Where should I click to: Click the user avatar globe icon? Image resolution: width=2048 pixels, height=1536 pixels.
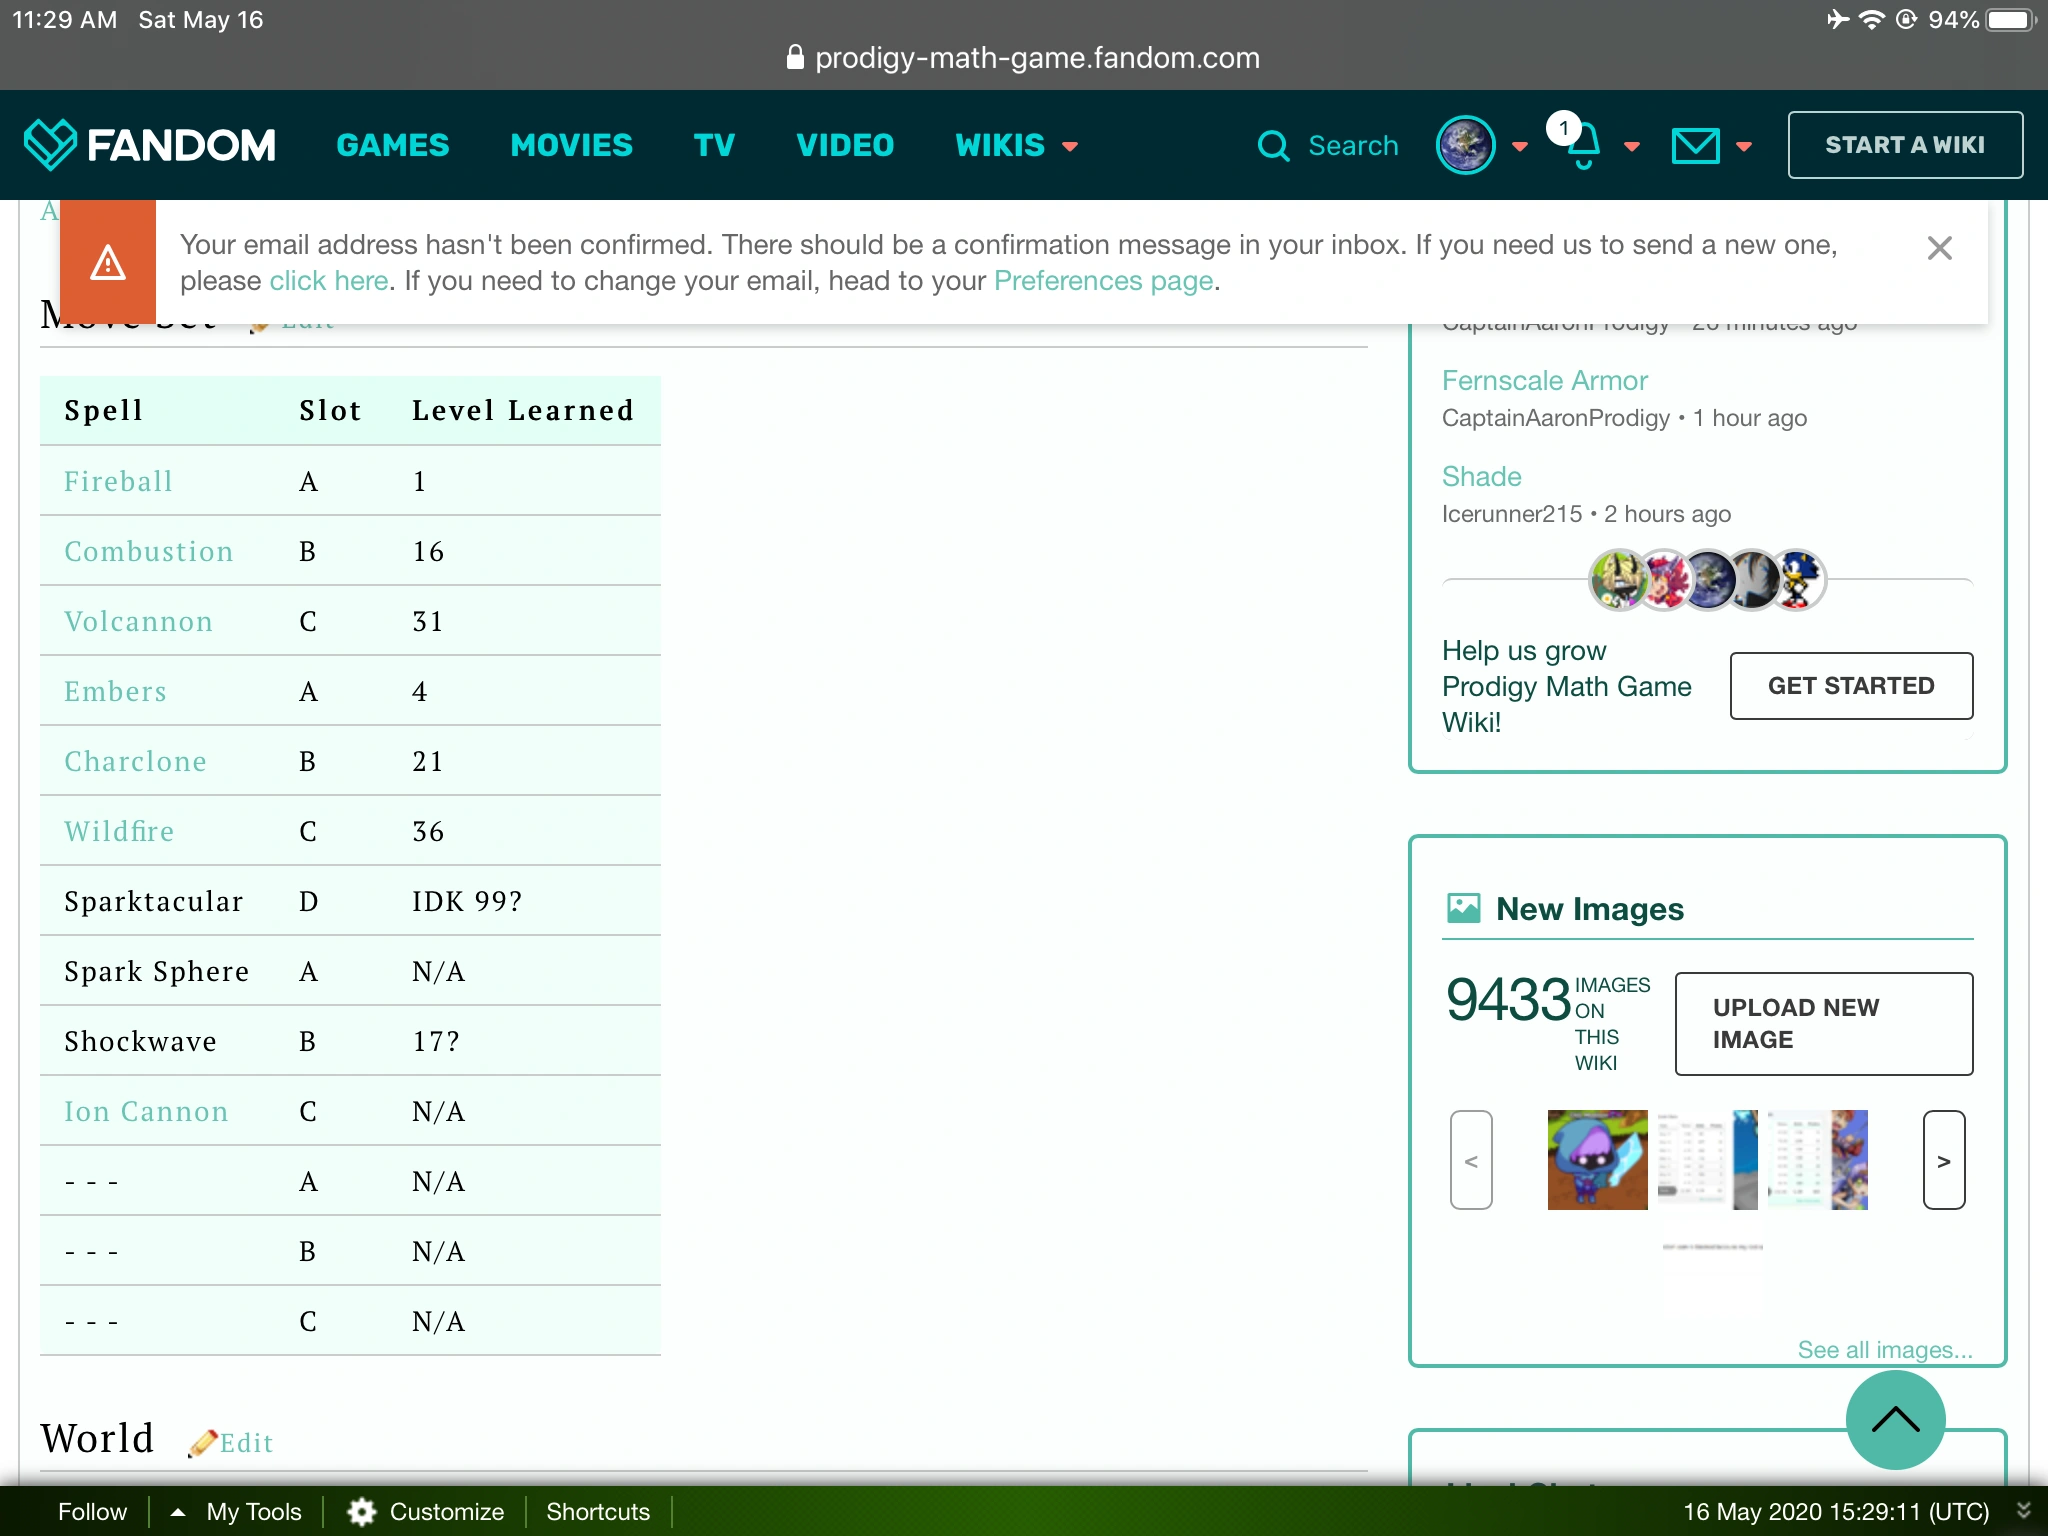(1465, 146)
